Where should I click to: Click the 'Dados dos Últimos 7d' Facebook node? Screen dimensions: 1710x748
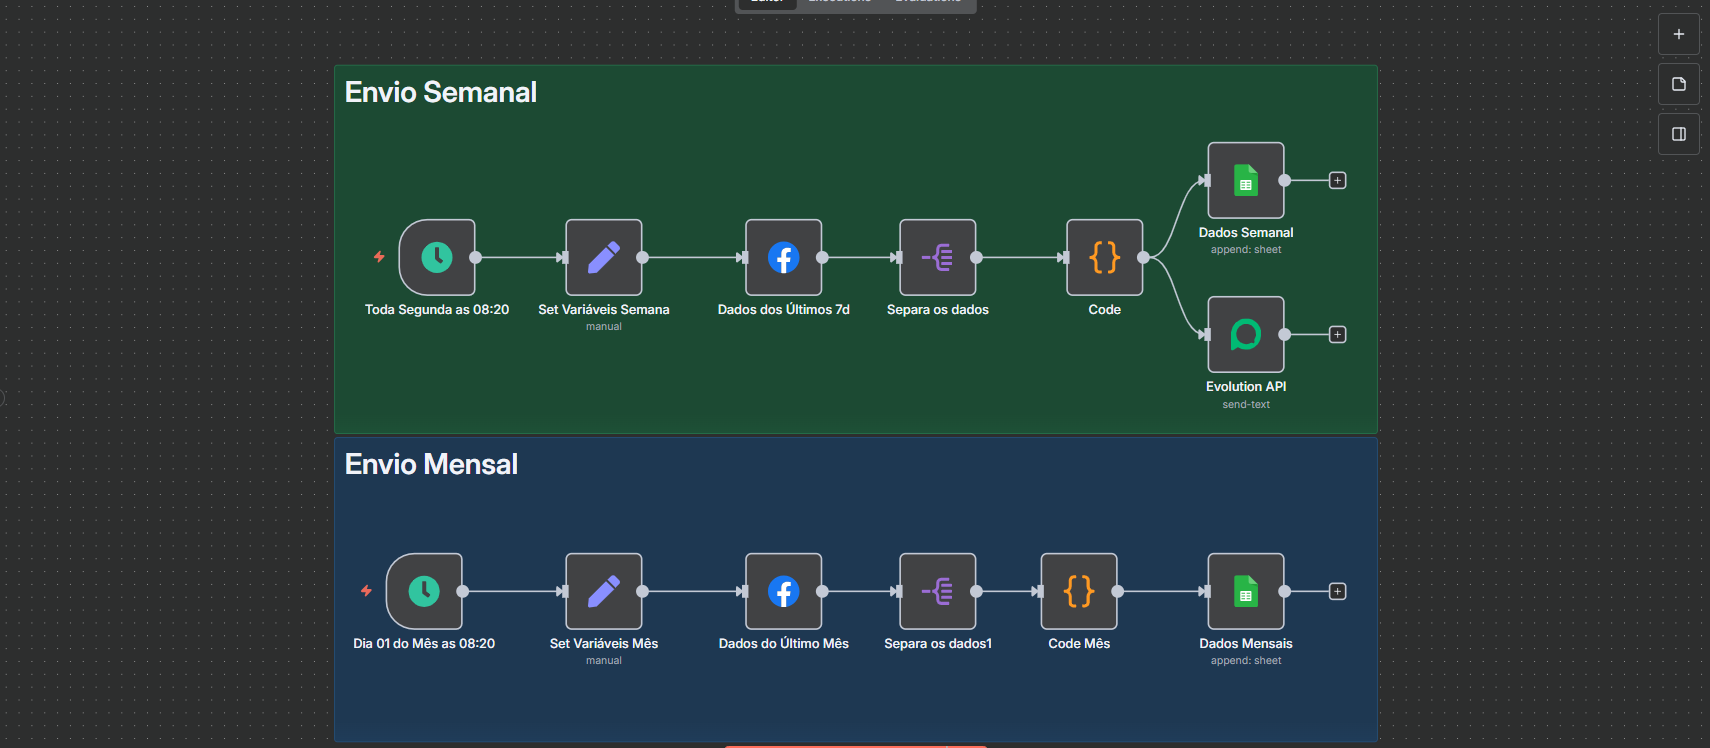783,258
